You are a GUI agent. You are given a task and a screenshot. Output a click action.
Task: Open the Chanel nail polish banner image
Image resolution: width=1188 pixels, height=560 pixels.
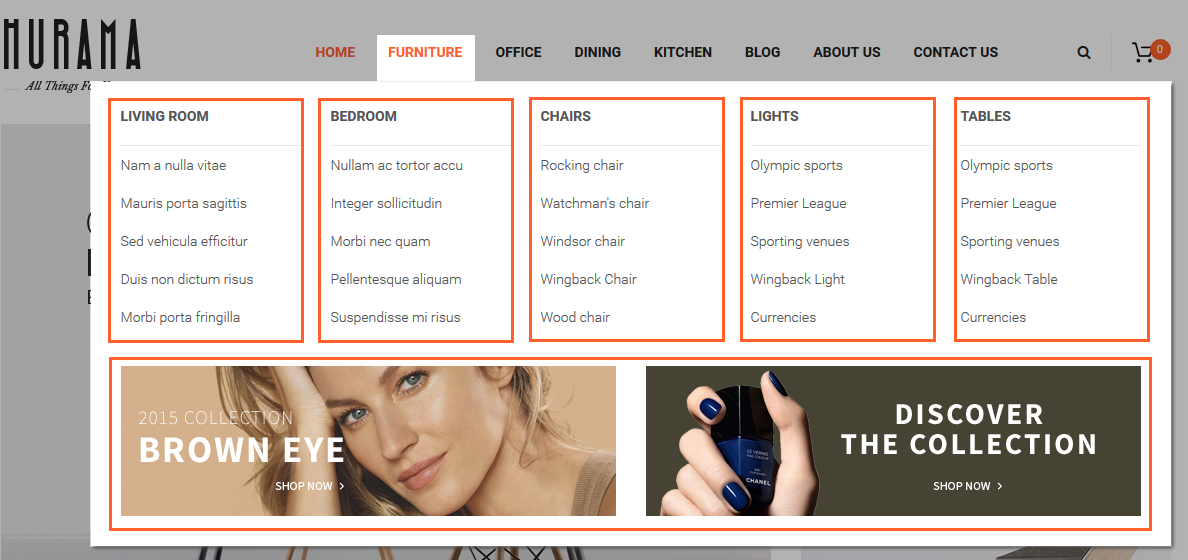[893, 441]
